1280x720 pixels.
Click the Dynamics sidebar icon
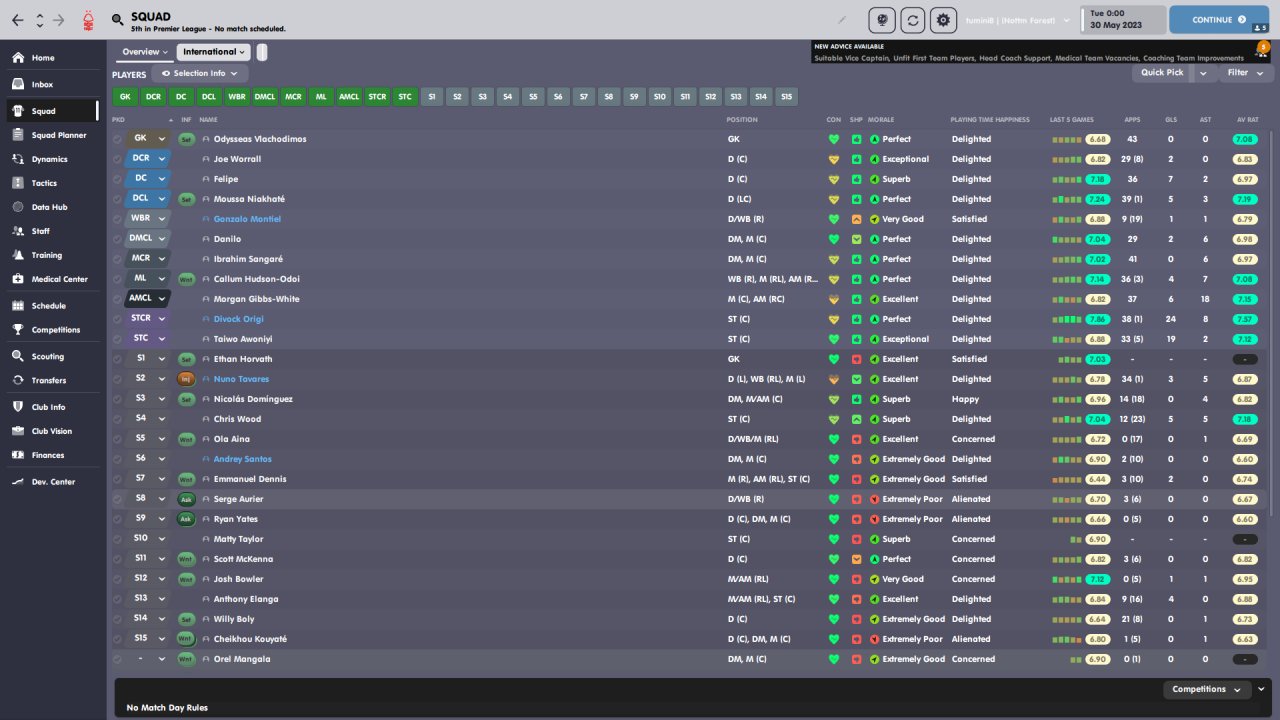(18, 159)
